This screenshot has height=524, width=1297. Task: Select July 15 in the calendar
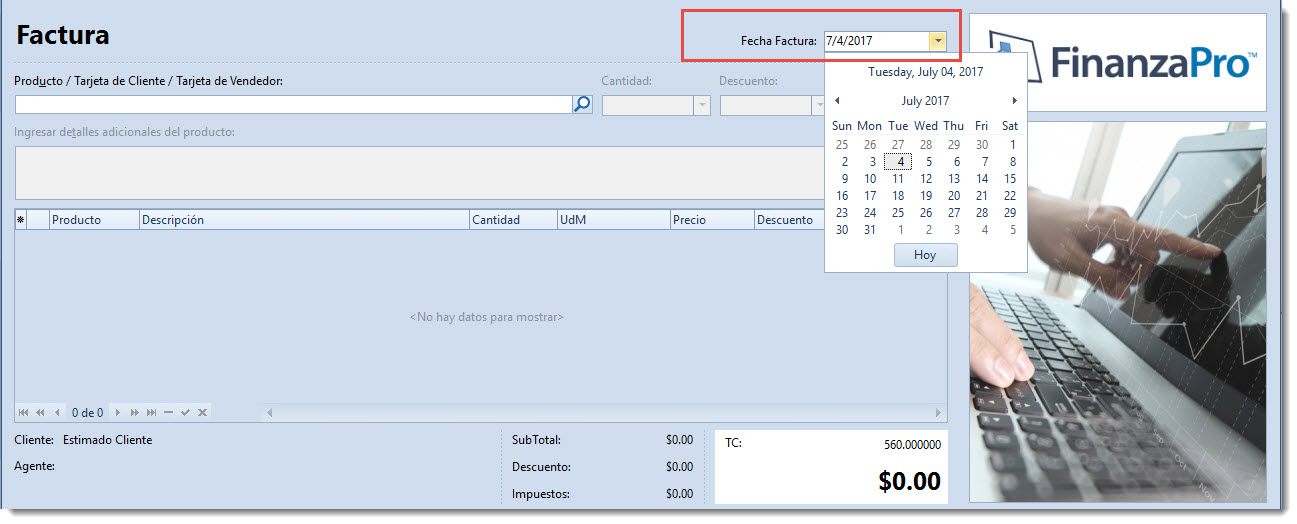pos(1010,179)
